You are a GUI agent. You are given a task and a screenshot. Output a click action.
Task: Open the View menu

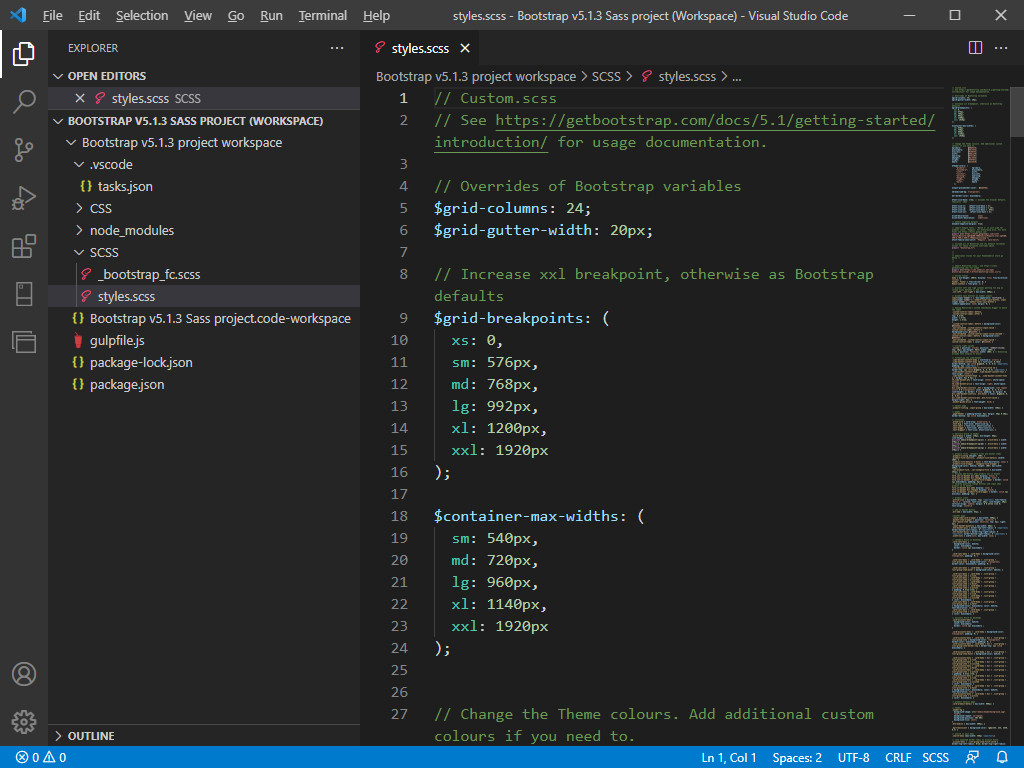197,16
